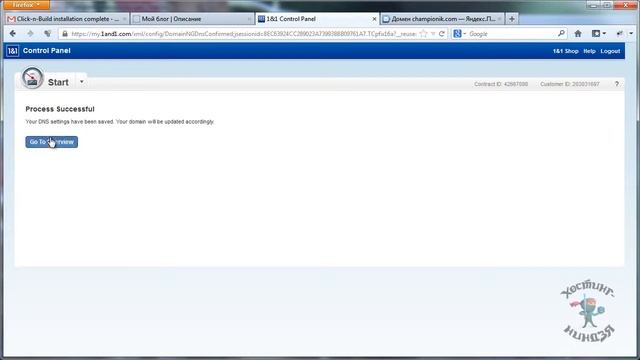Viewport: 640px width, 360px height.
Task: Go back to previous page
Action: tap(13, 33)
